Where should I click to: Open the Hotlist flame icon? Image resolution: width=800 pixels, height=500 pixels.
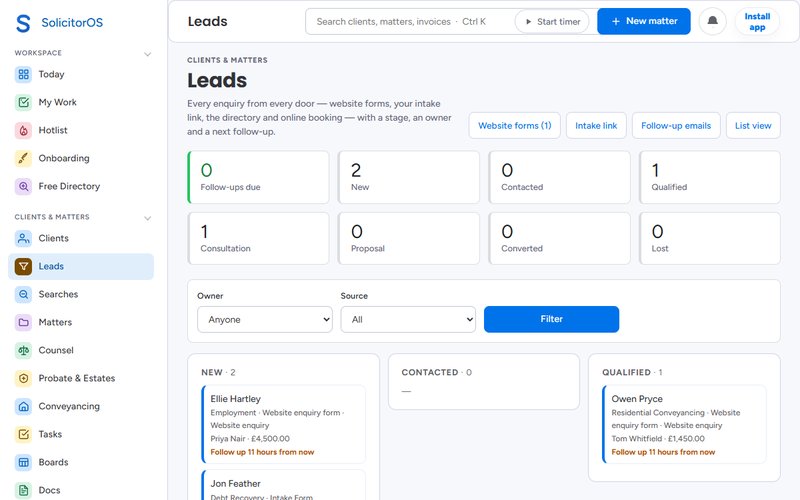click(x=23, y=131)
